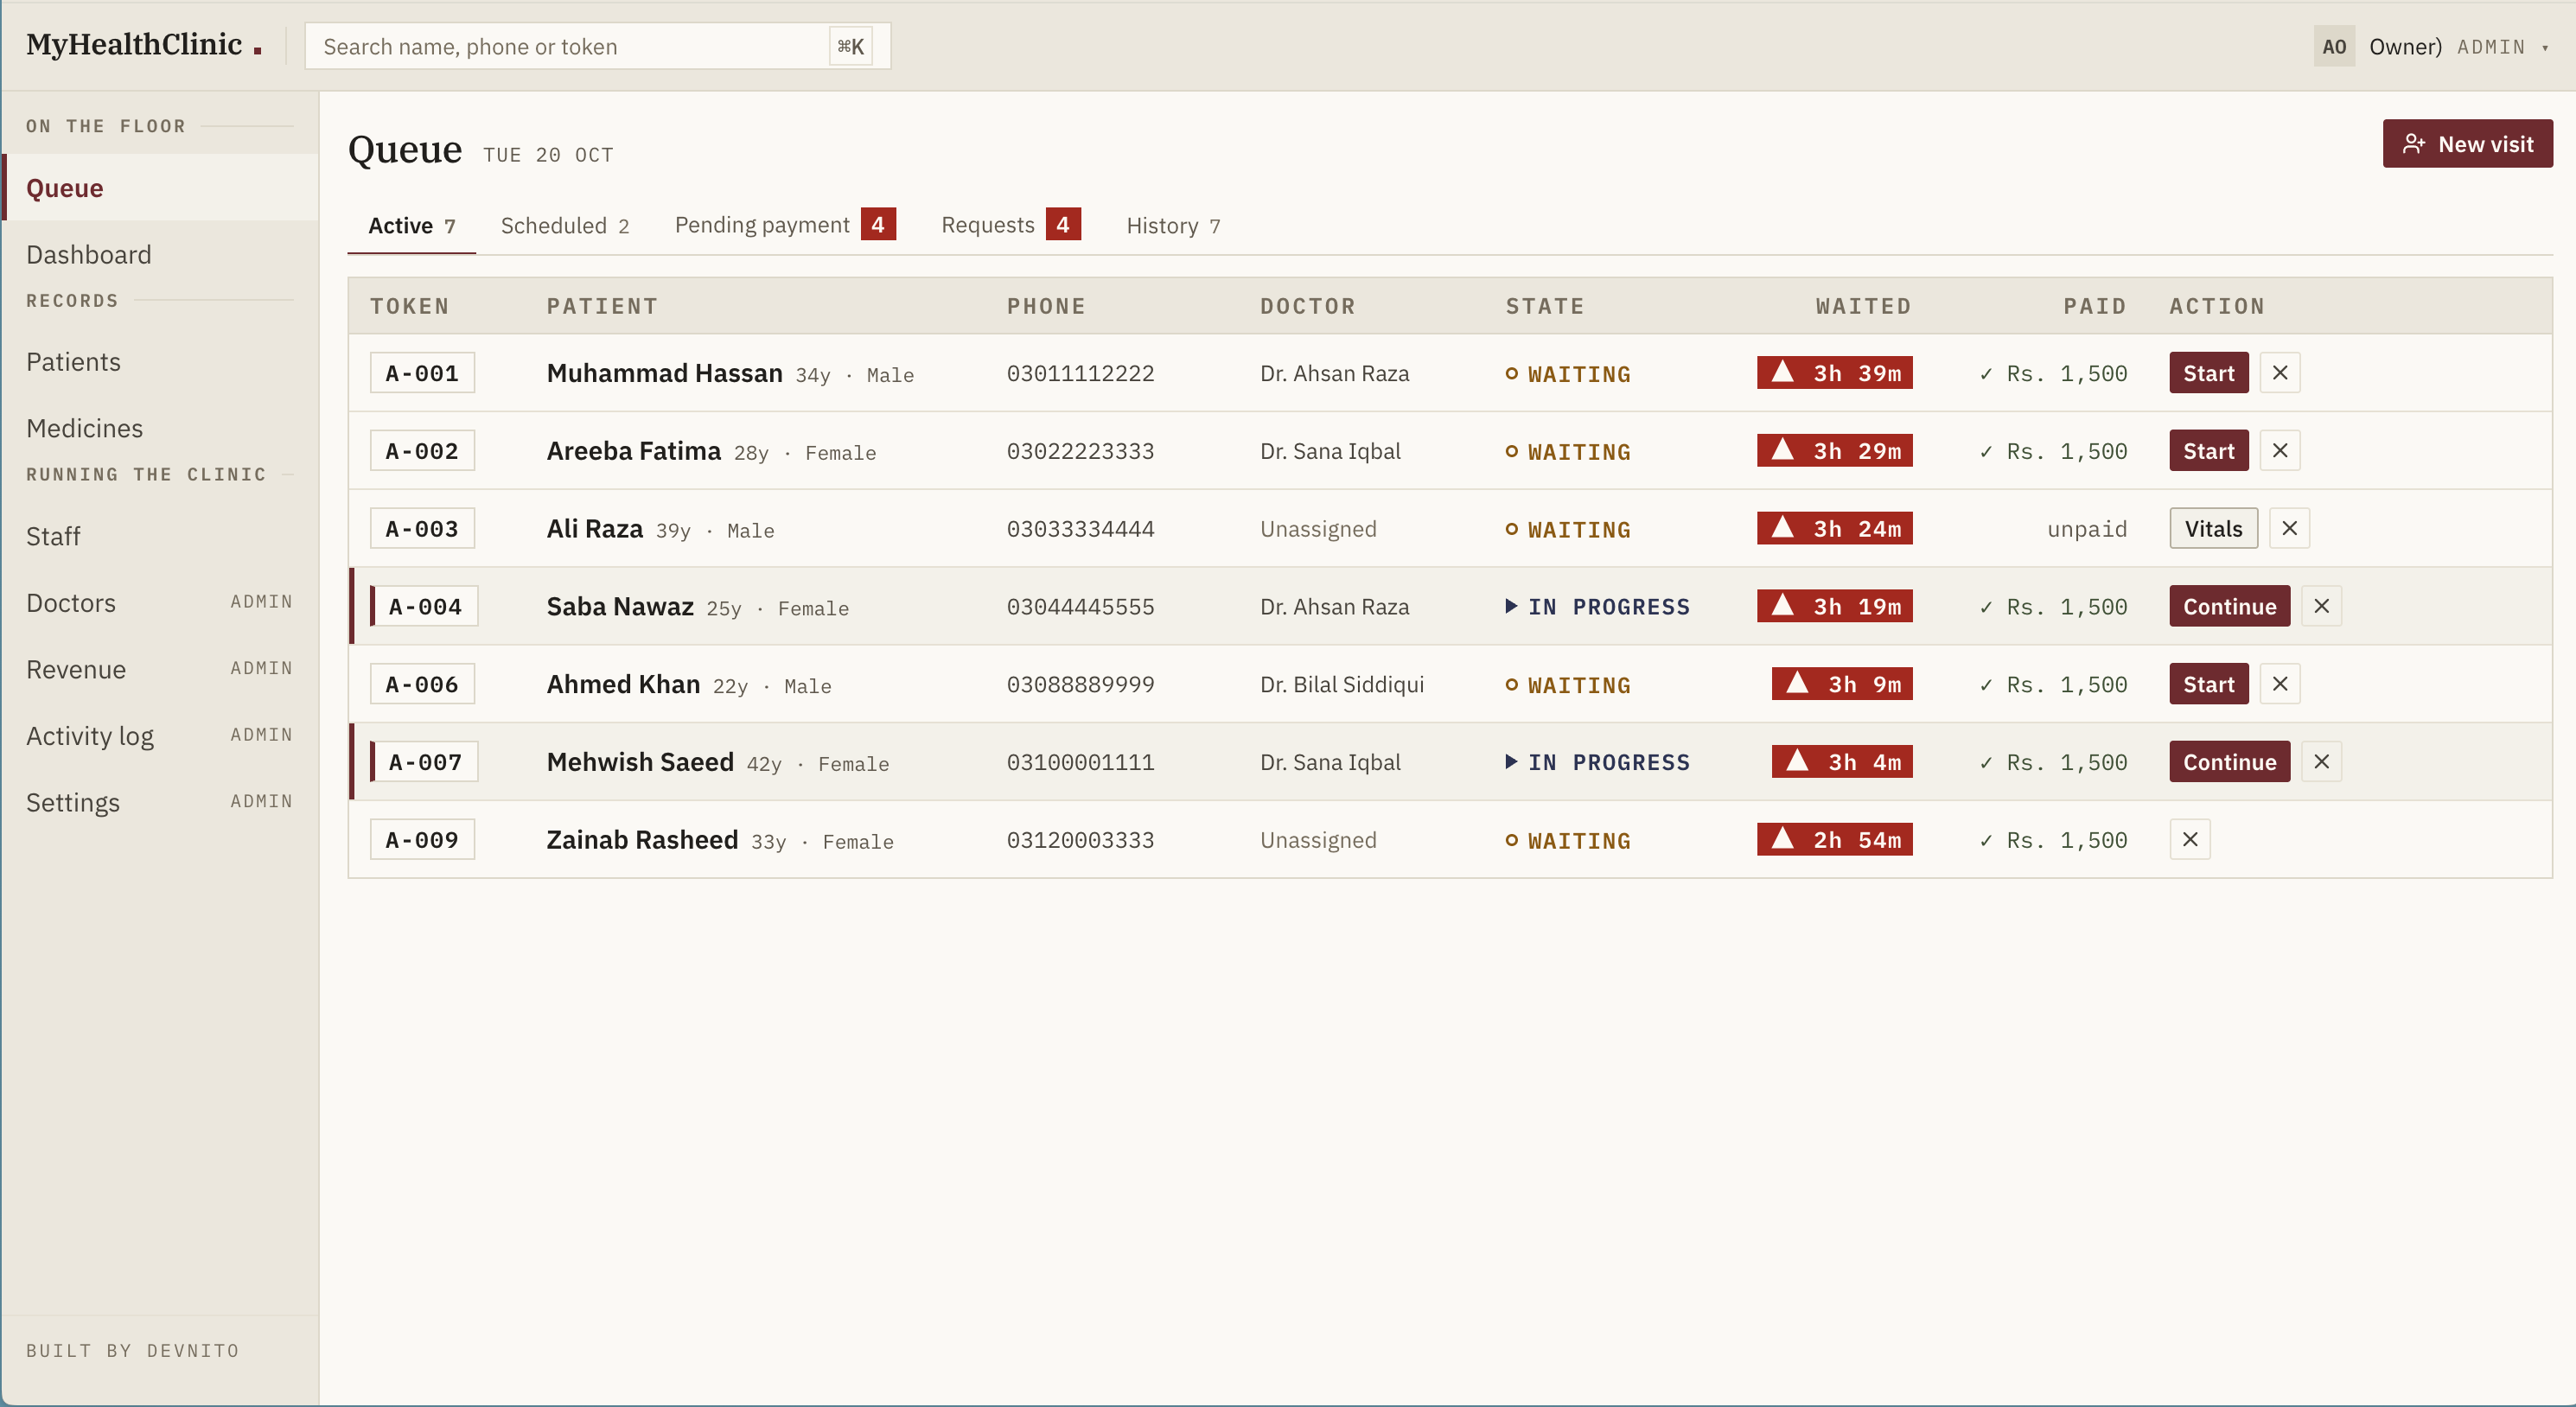
Task: Start Muhammad Hassan's visit
Action: pos(2208,373)
